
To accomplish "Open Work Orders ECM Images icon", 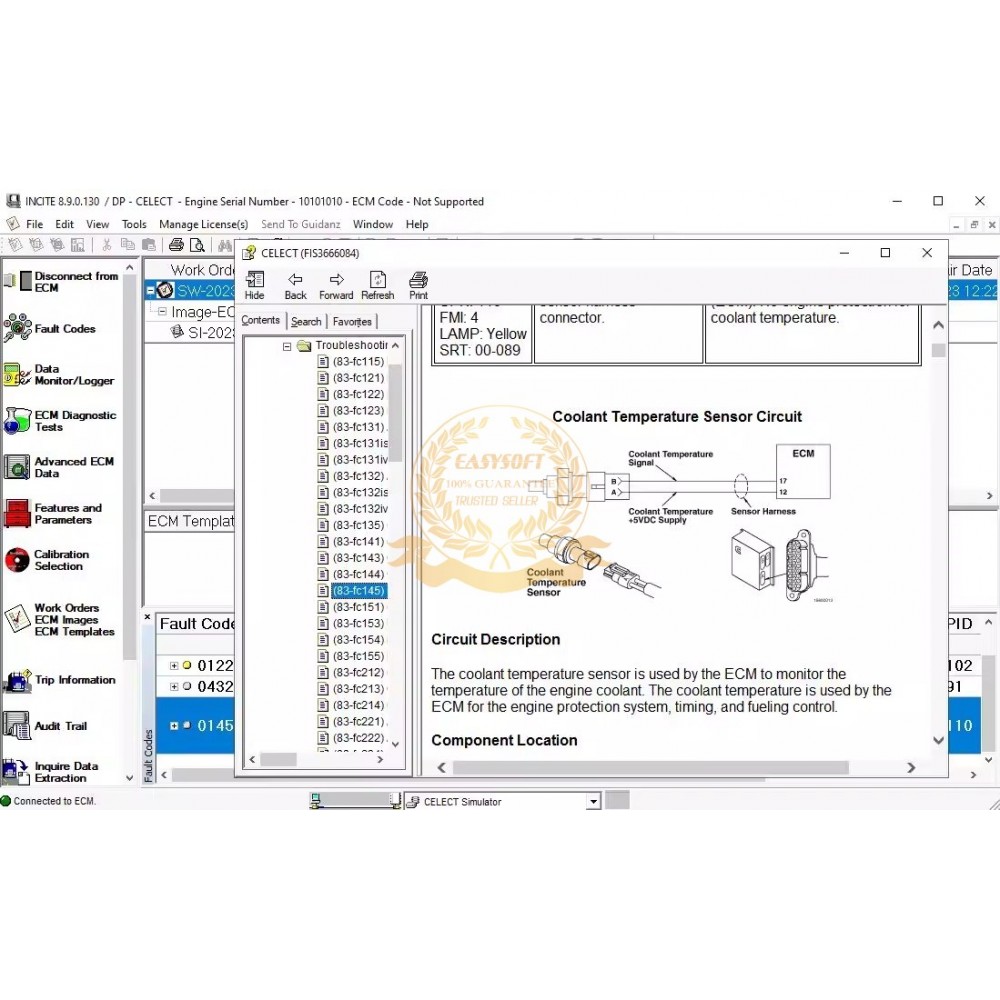I will click(x=17, y=619).
